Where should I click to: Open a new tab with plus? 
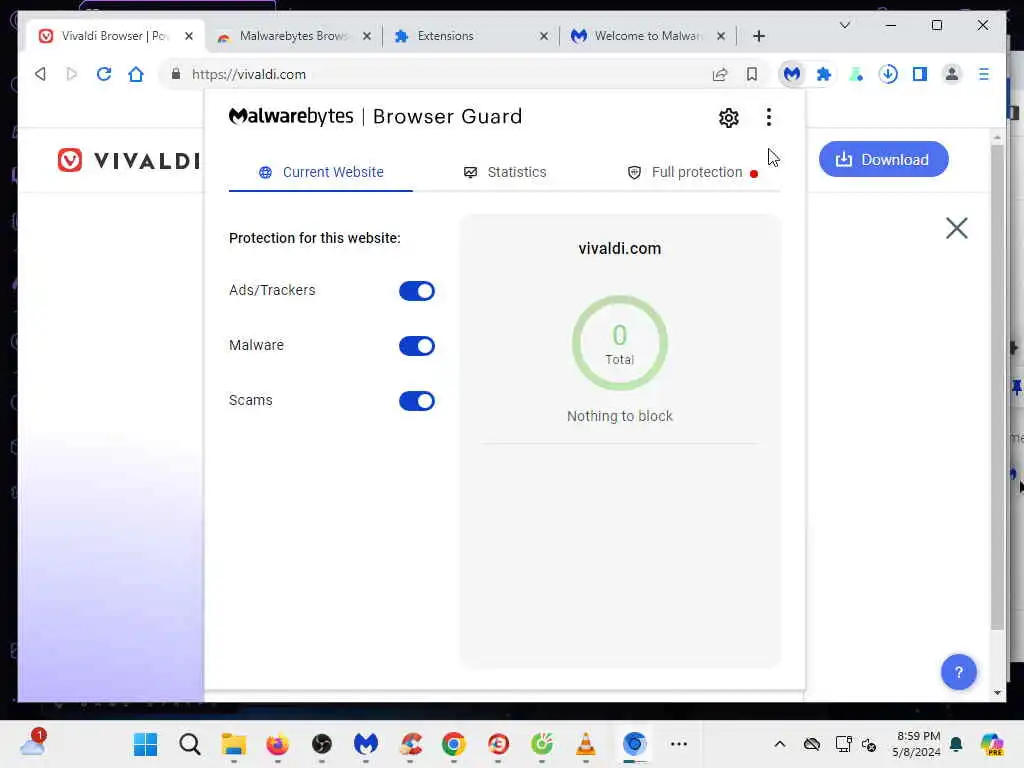(x=759, y=36)
